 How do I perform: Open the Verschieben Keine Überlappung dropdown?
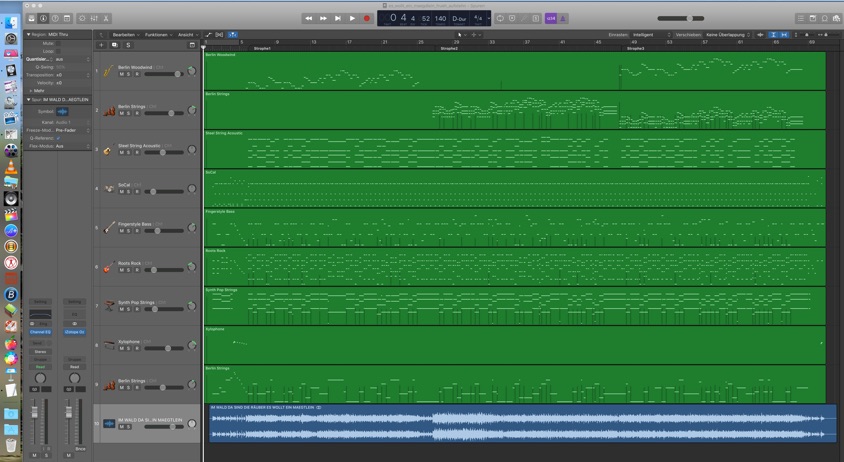728,34
